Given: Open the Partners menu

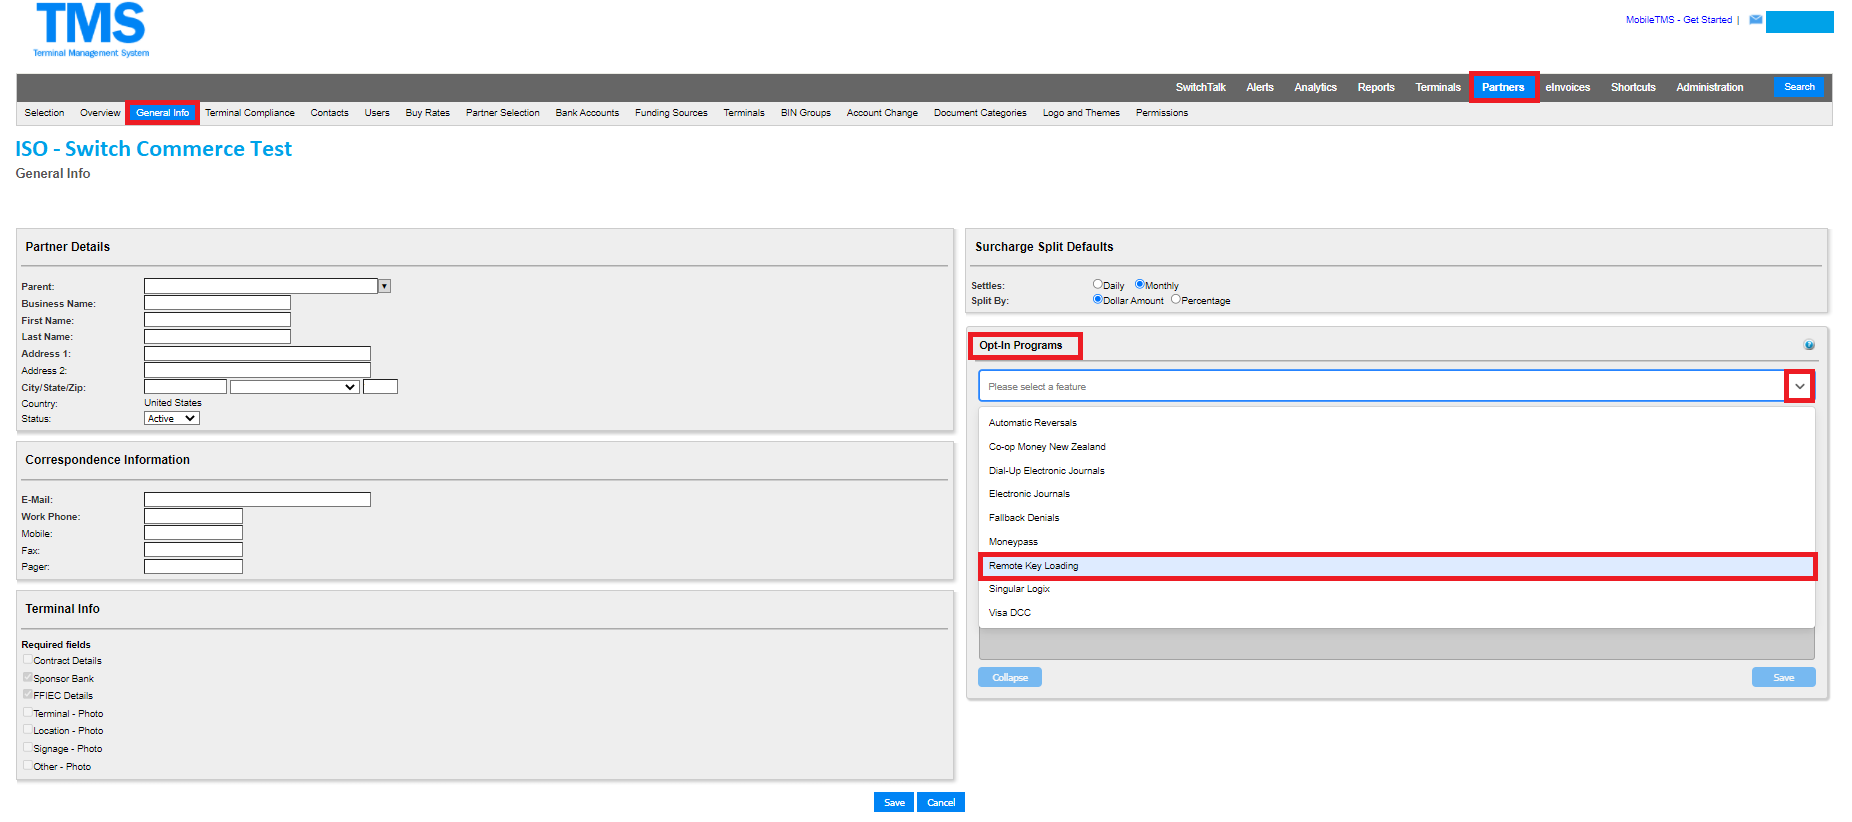Looking at the screenshot, I should click(x=1503, y=87).
